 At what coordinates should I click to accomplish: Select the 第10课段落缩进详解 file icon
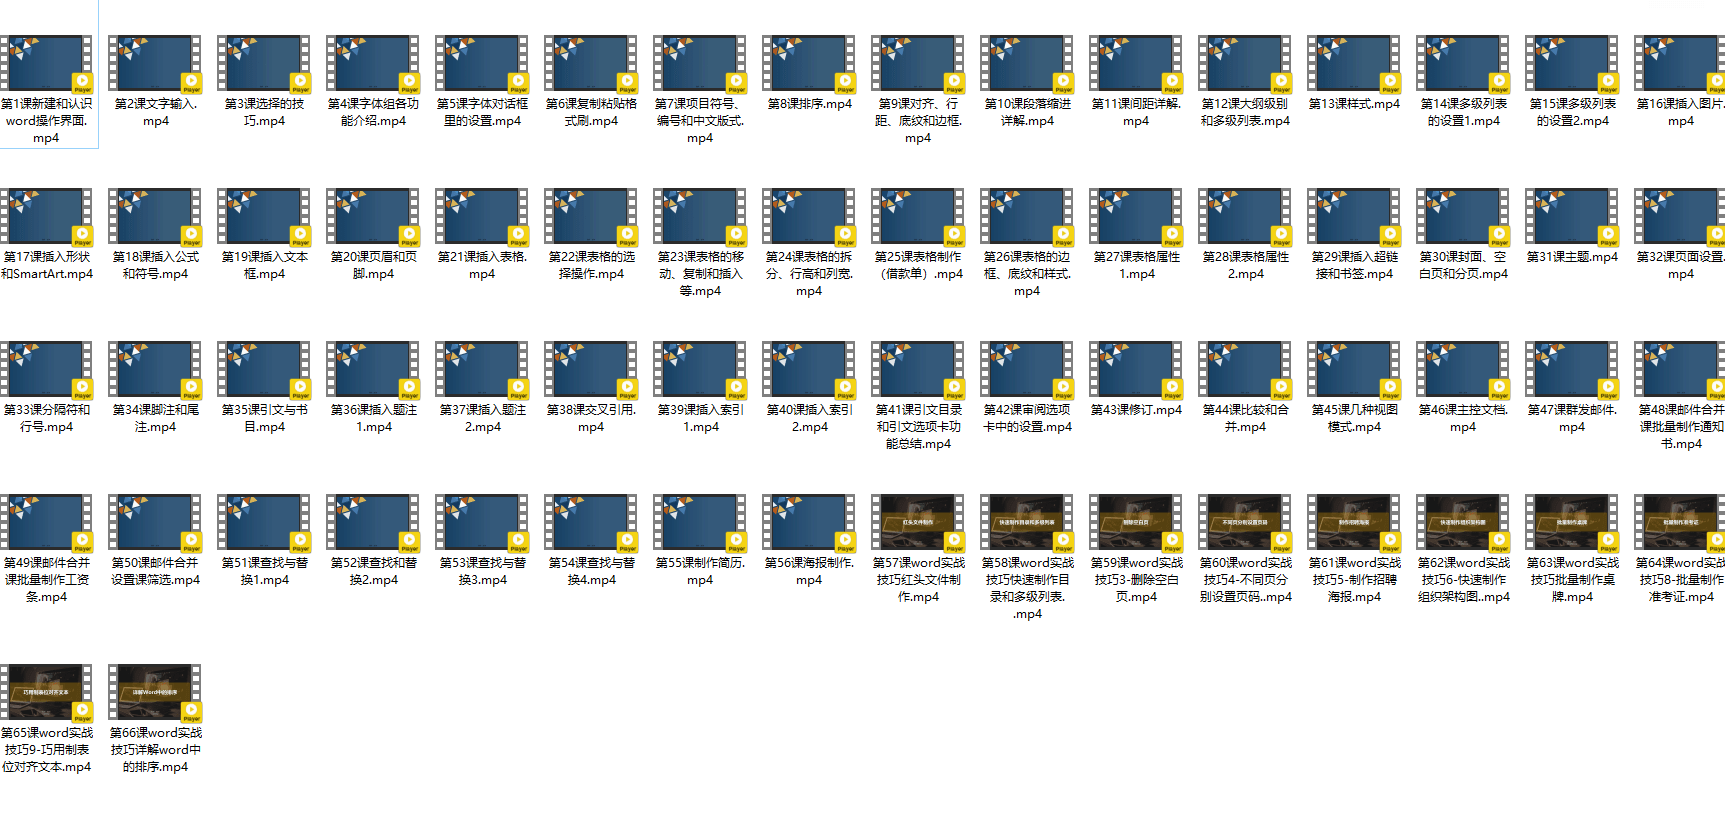(1027, 64)
